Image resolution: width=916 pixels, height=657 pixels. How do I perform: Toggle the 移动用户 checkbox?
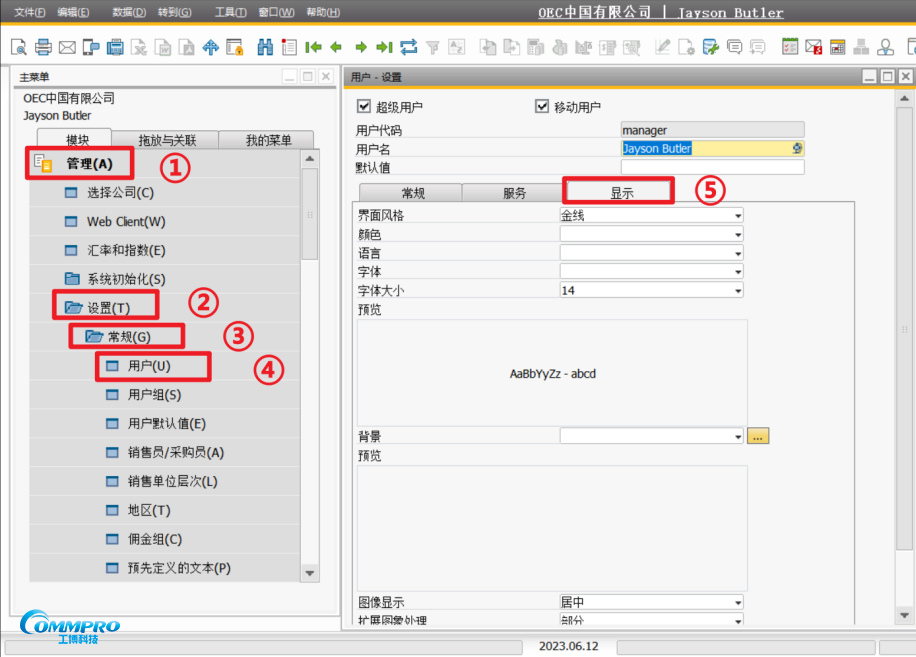click(x=542, y=106)
